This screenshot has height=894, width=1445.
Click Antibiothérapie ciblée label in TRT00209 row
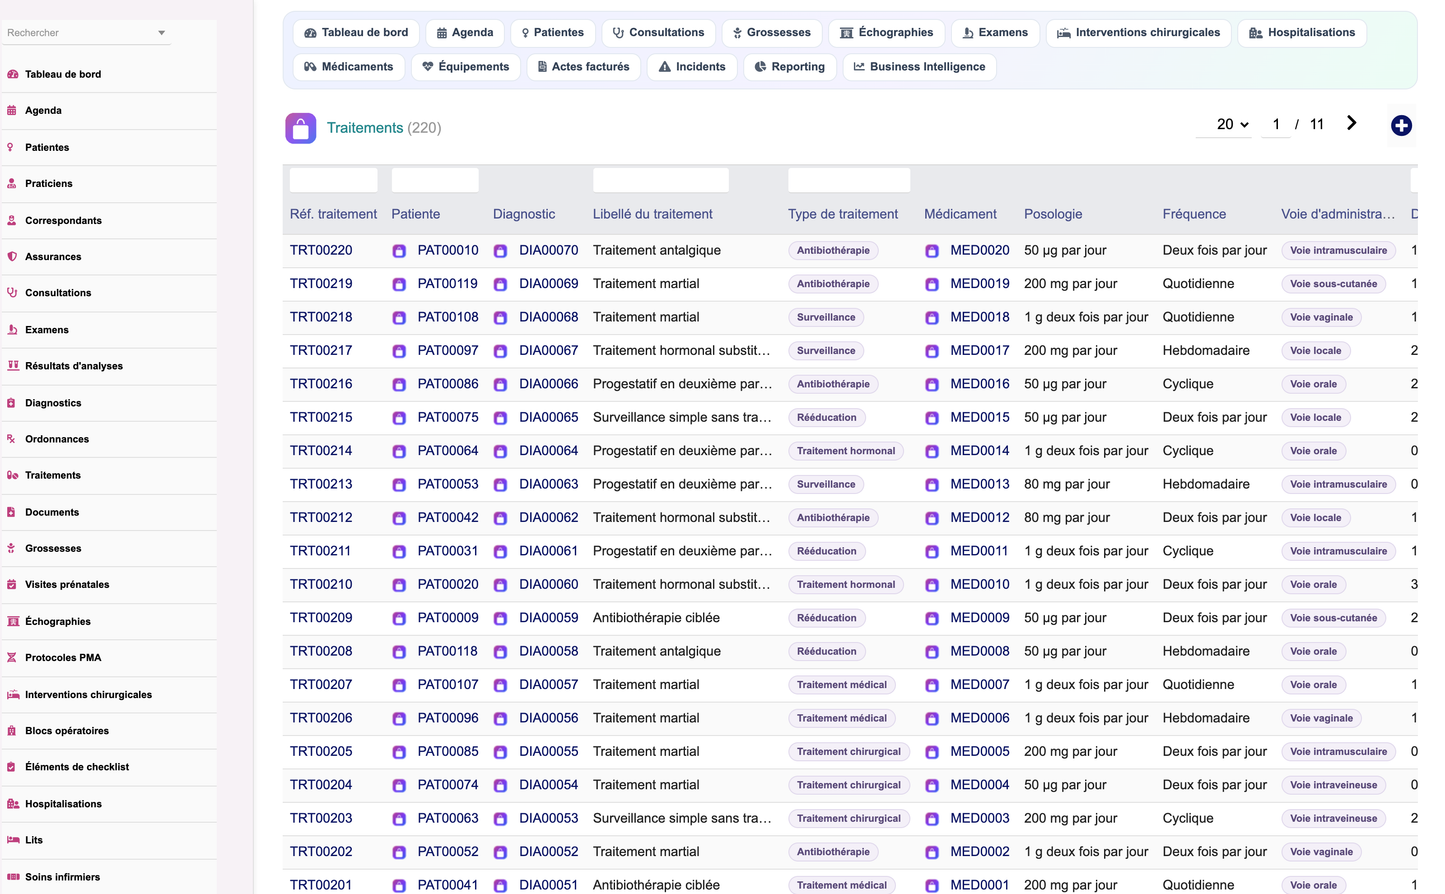(x=656, y=617)
